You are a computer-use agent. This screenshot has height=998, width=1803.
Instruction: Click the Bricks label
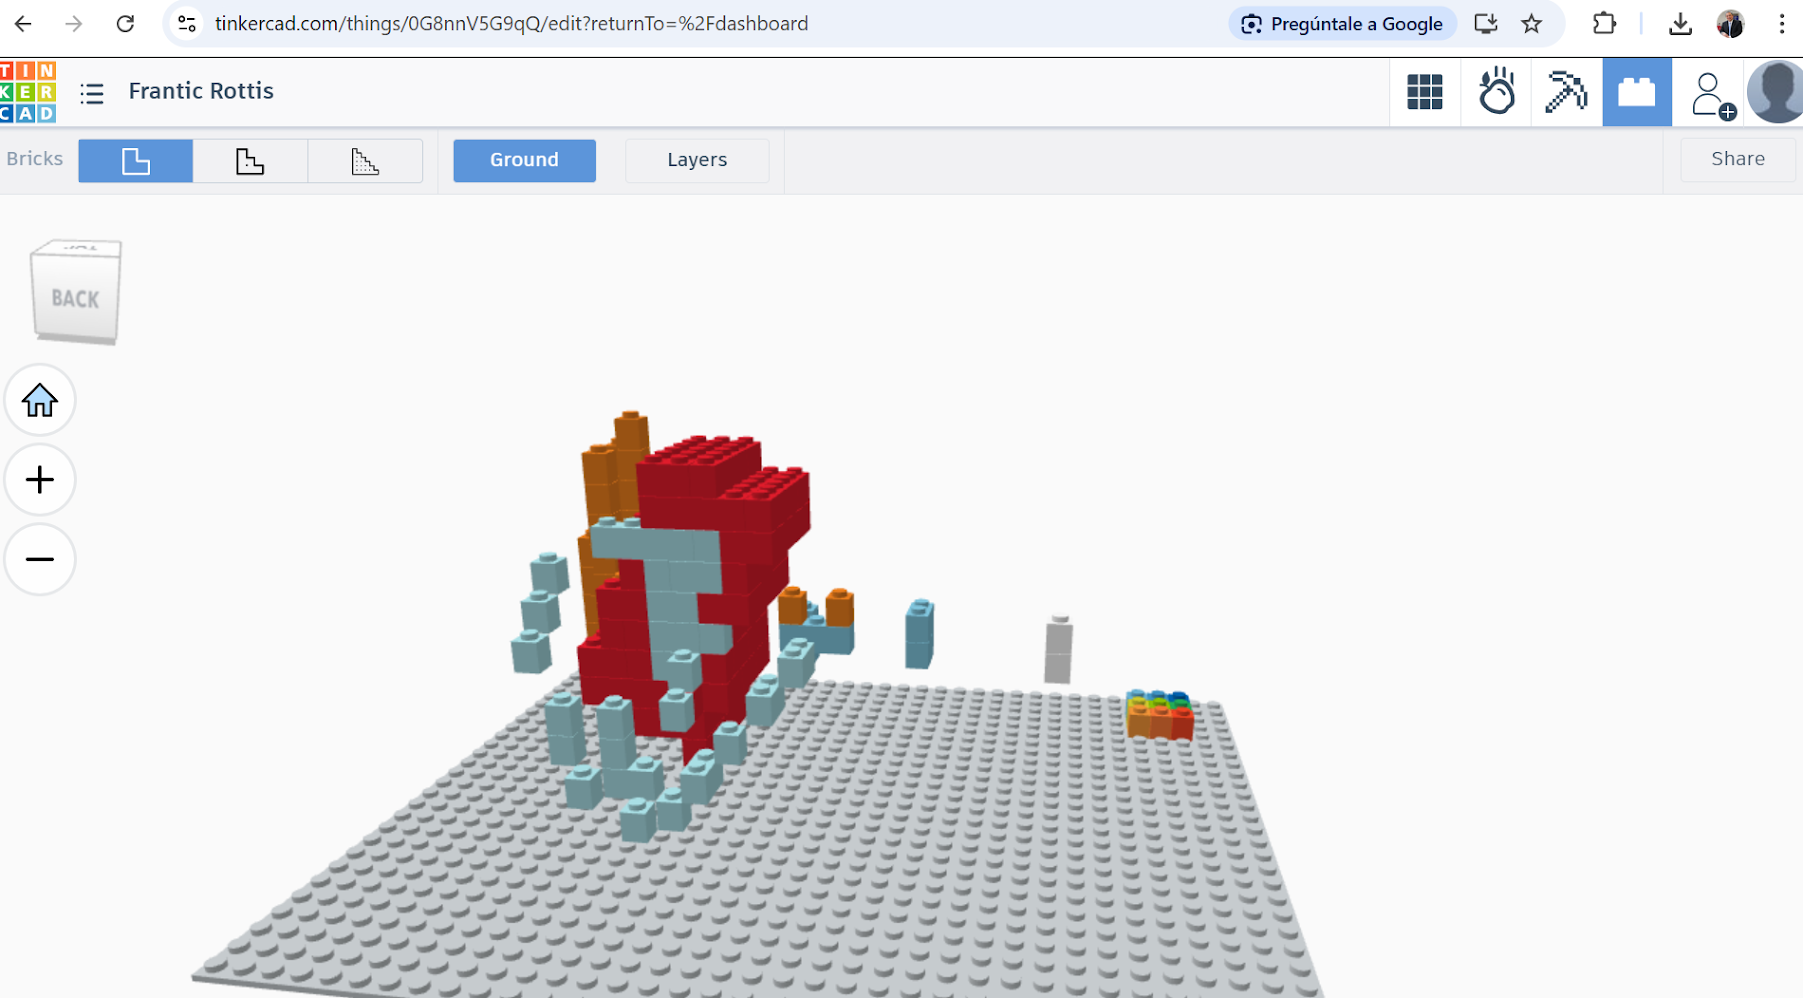[x=34, y=159]
